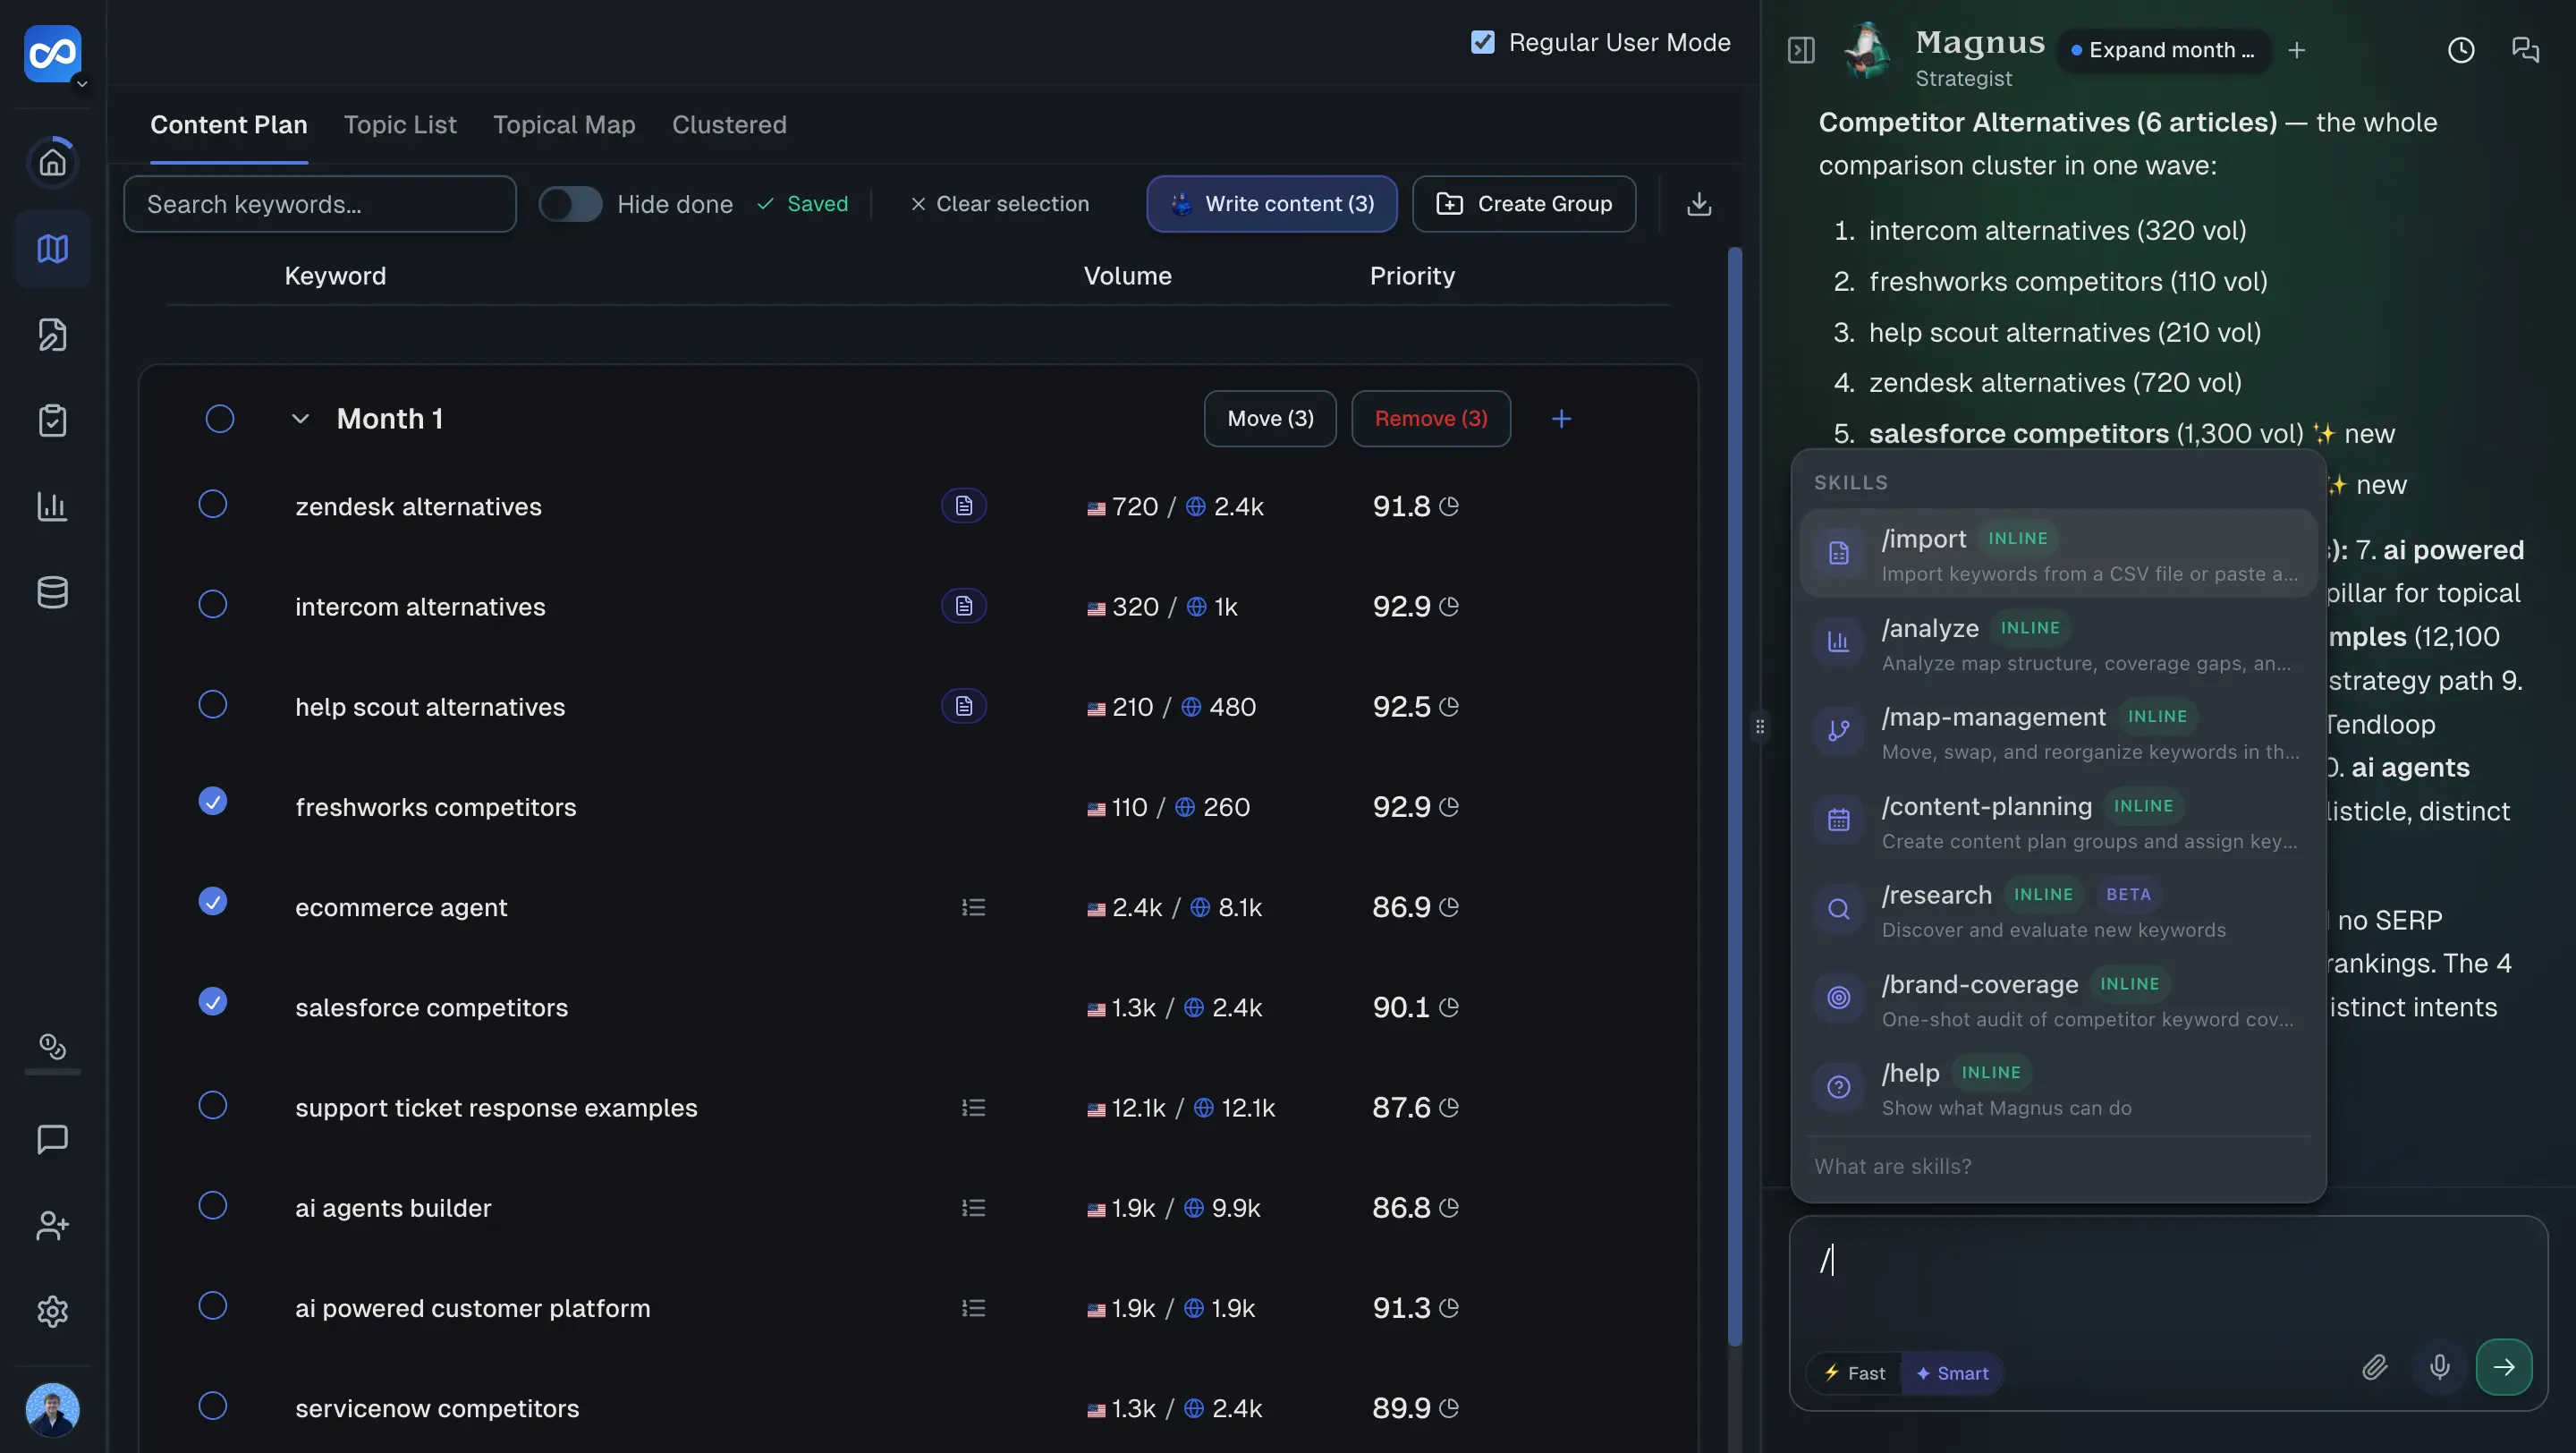2576x1453 pixels.
Task: Uncheck the Regular User Mode checkbox
Action: [x=1482, y=42]
